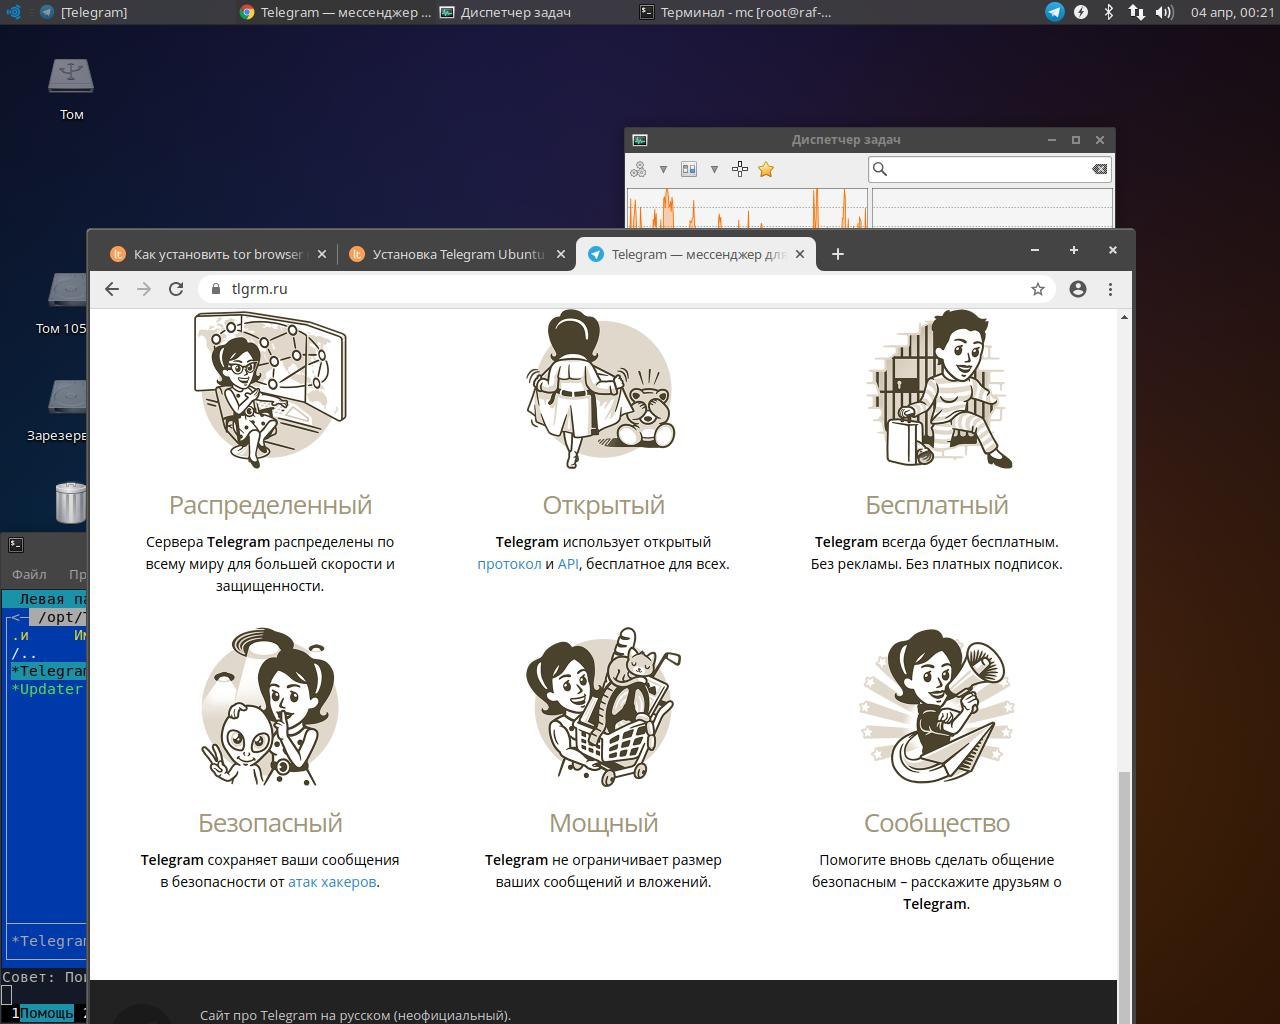Click the 'Безопасный' illustration
The height and width of the screenshot is (1024, 1280).
[x=270, y=707]
